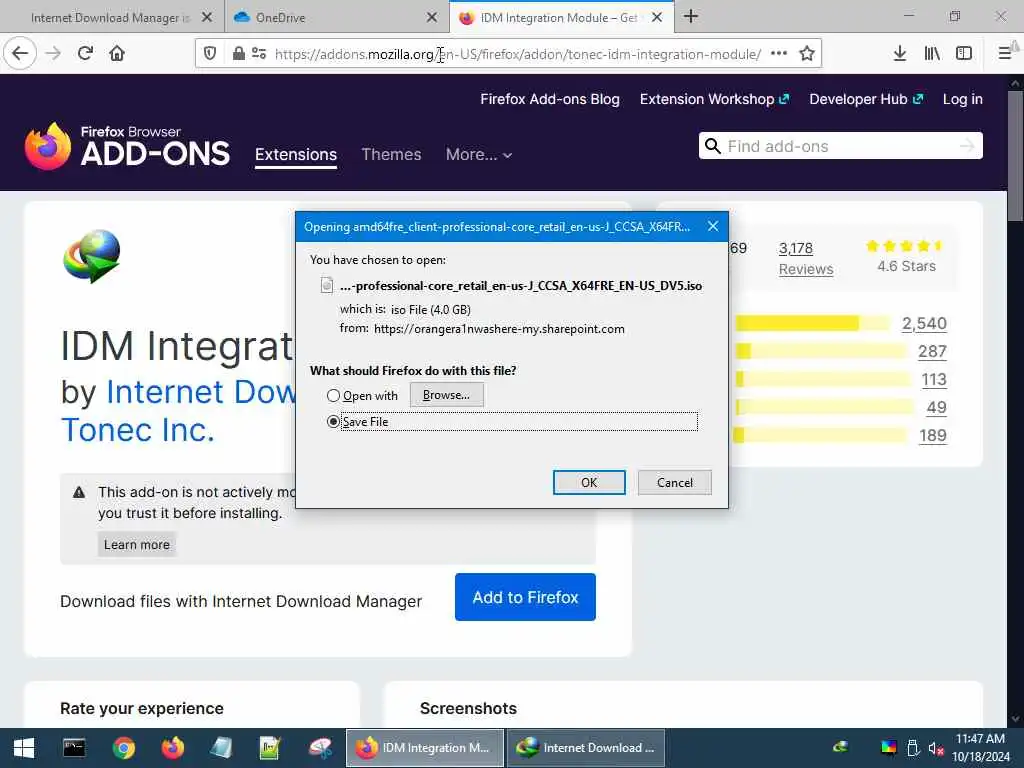Submit search with the arrow icon
Viewport: 1024px width, 768px height.
pyautogui.click(x=967, y=146)
